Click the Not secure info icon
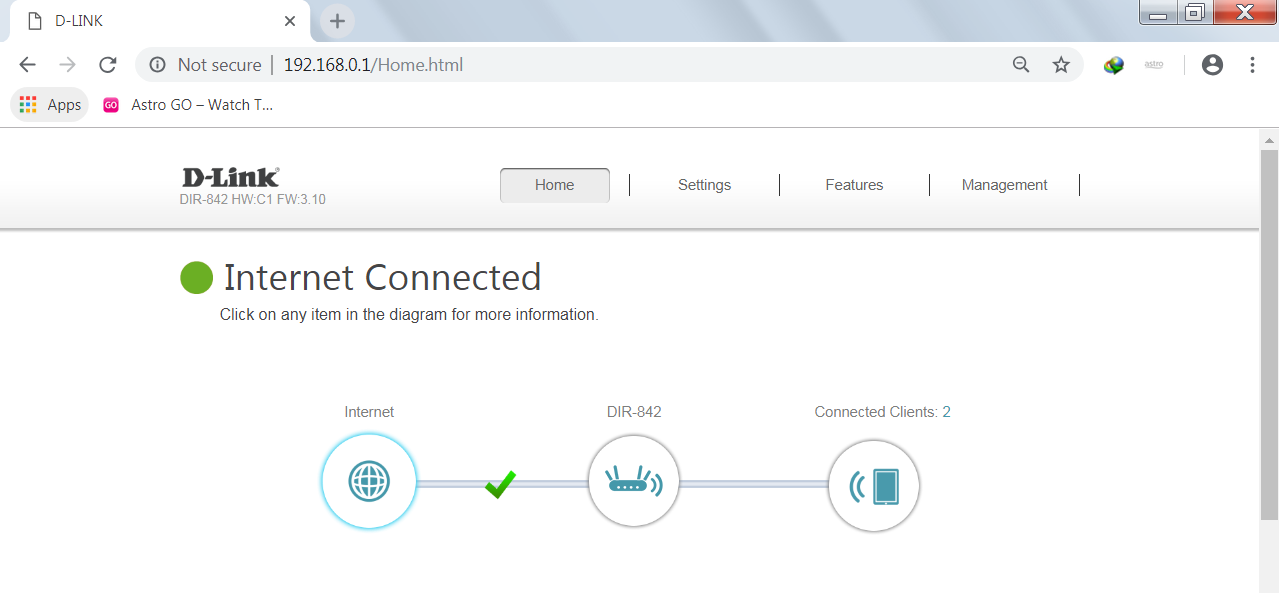 [157, 65]
